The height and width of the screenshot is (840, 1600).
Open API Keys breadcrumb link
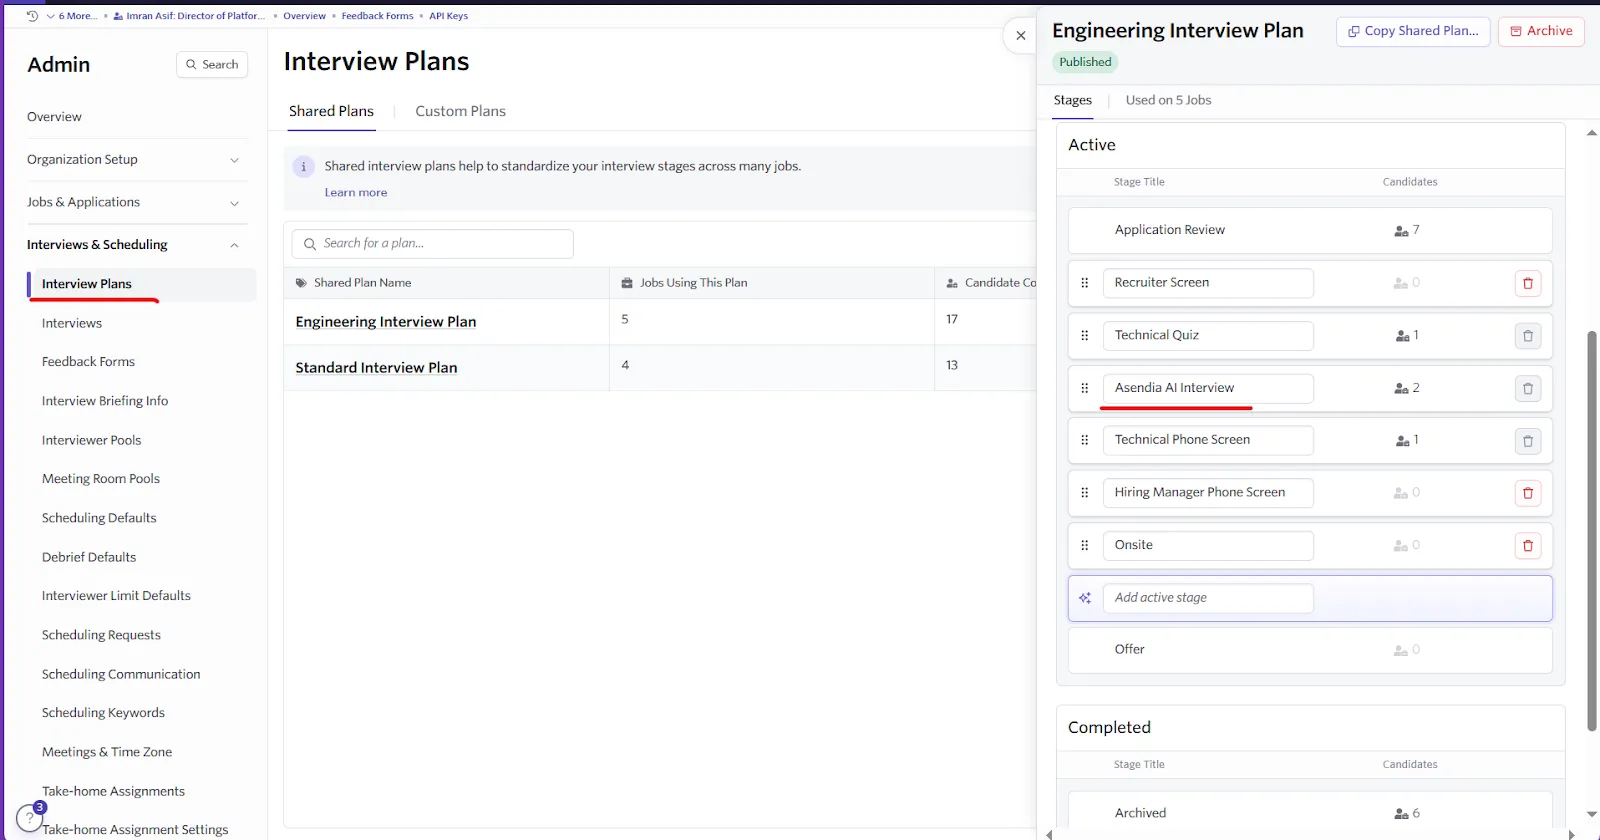tap(448, 16)
